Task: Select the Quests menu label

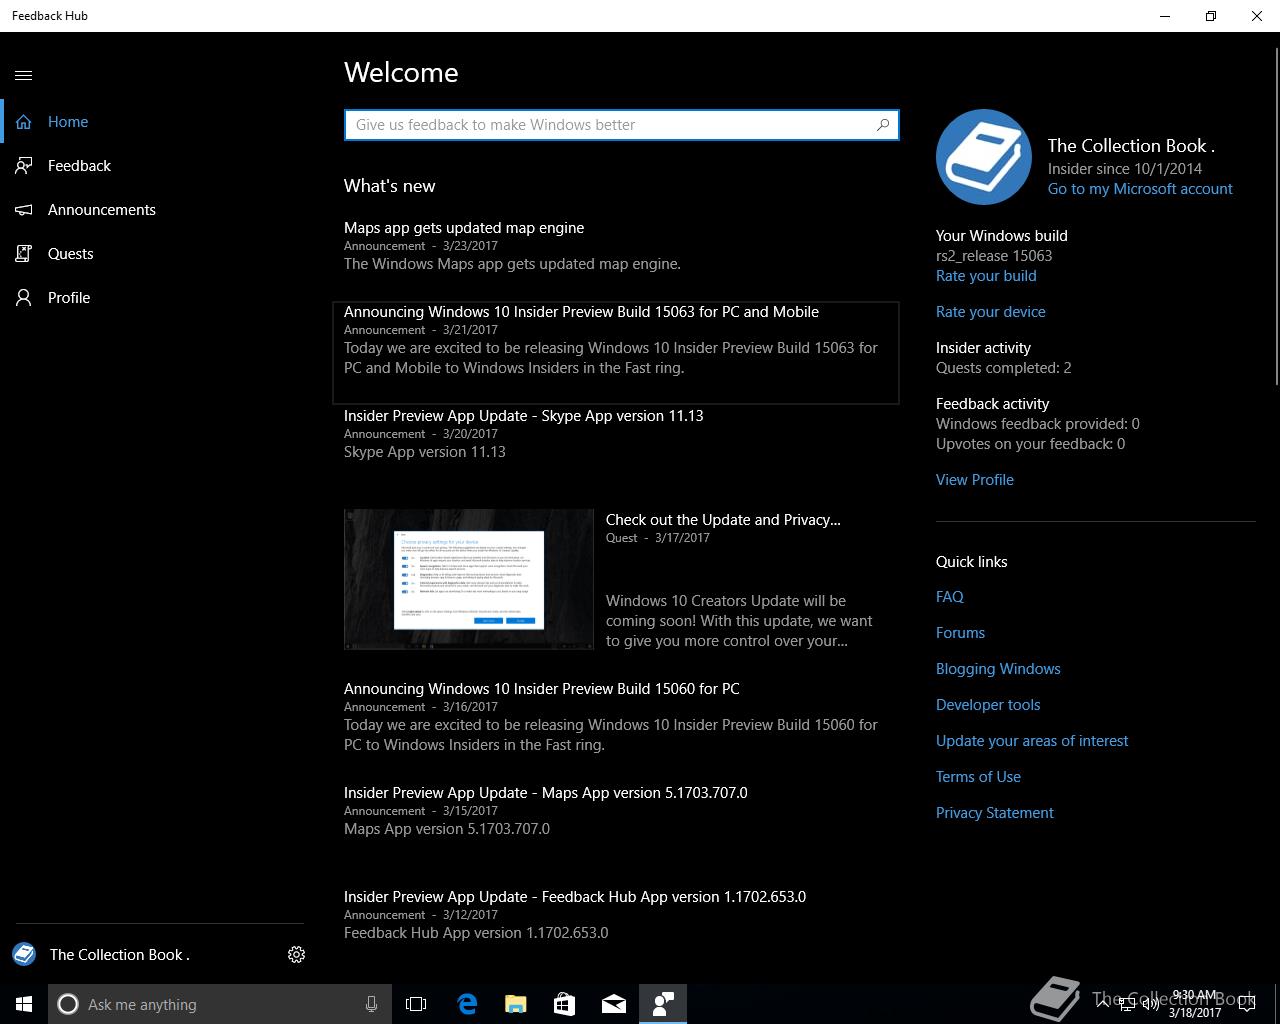Action: click(70, 254)
